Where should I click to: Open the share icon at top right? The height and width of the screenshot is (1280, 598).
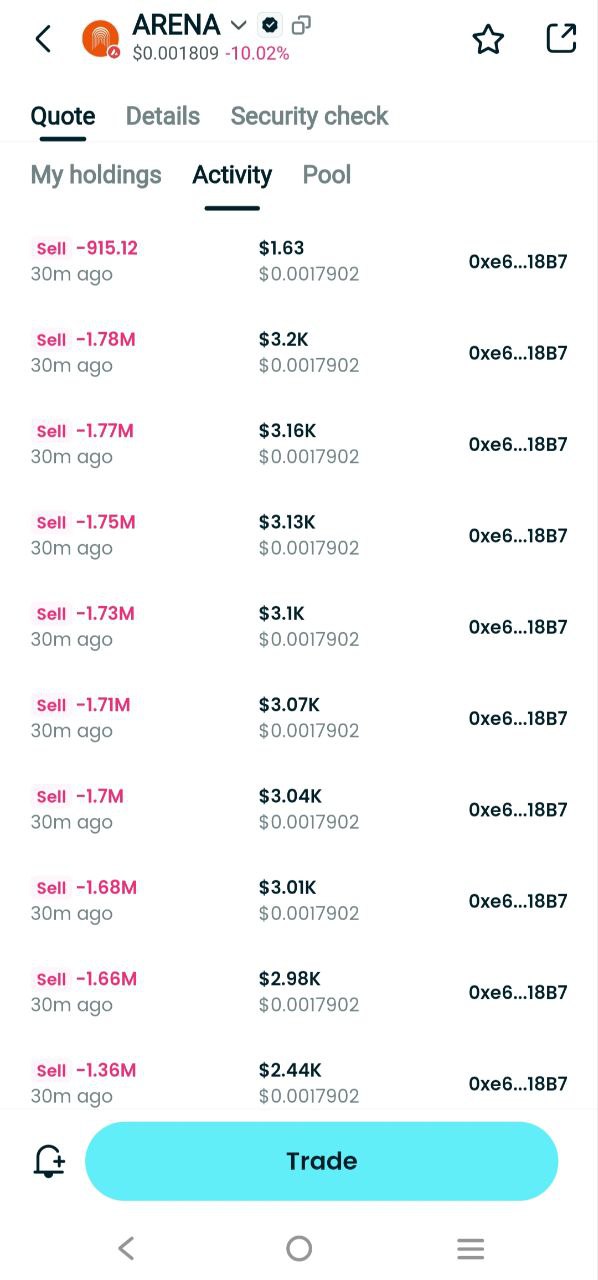pos(562,38)
